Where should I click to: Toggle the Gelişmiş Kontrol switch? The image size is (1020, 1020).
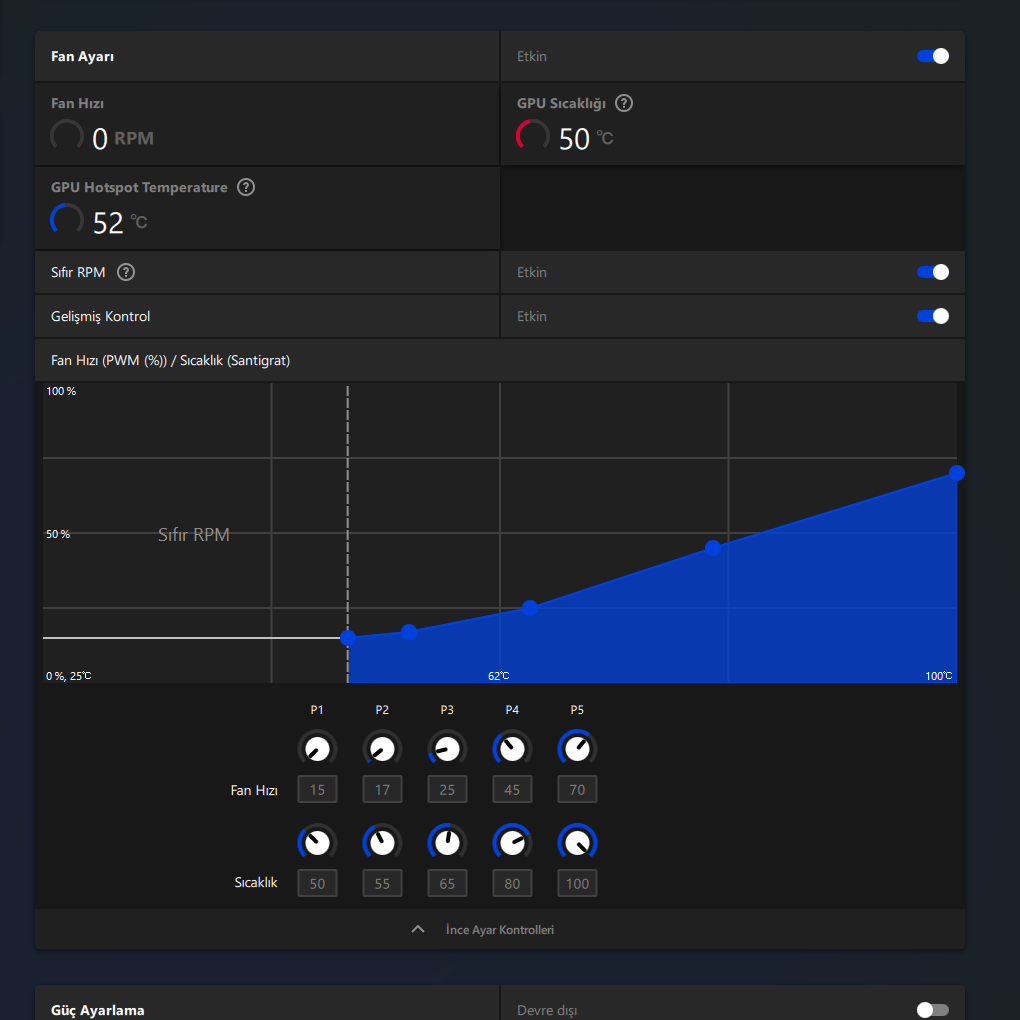932,316
